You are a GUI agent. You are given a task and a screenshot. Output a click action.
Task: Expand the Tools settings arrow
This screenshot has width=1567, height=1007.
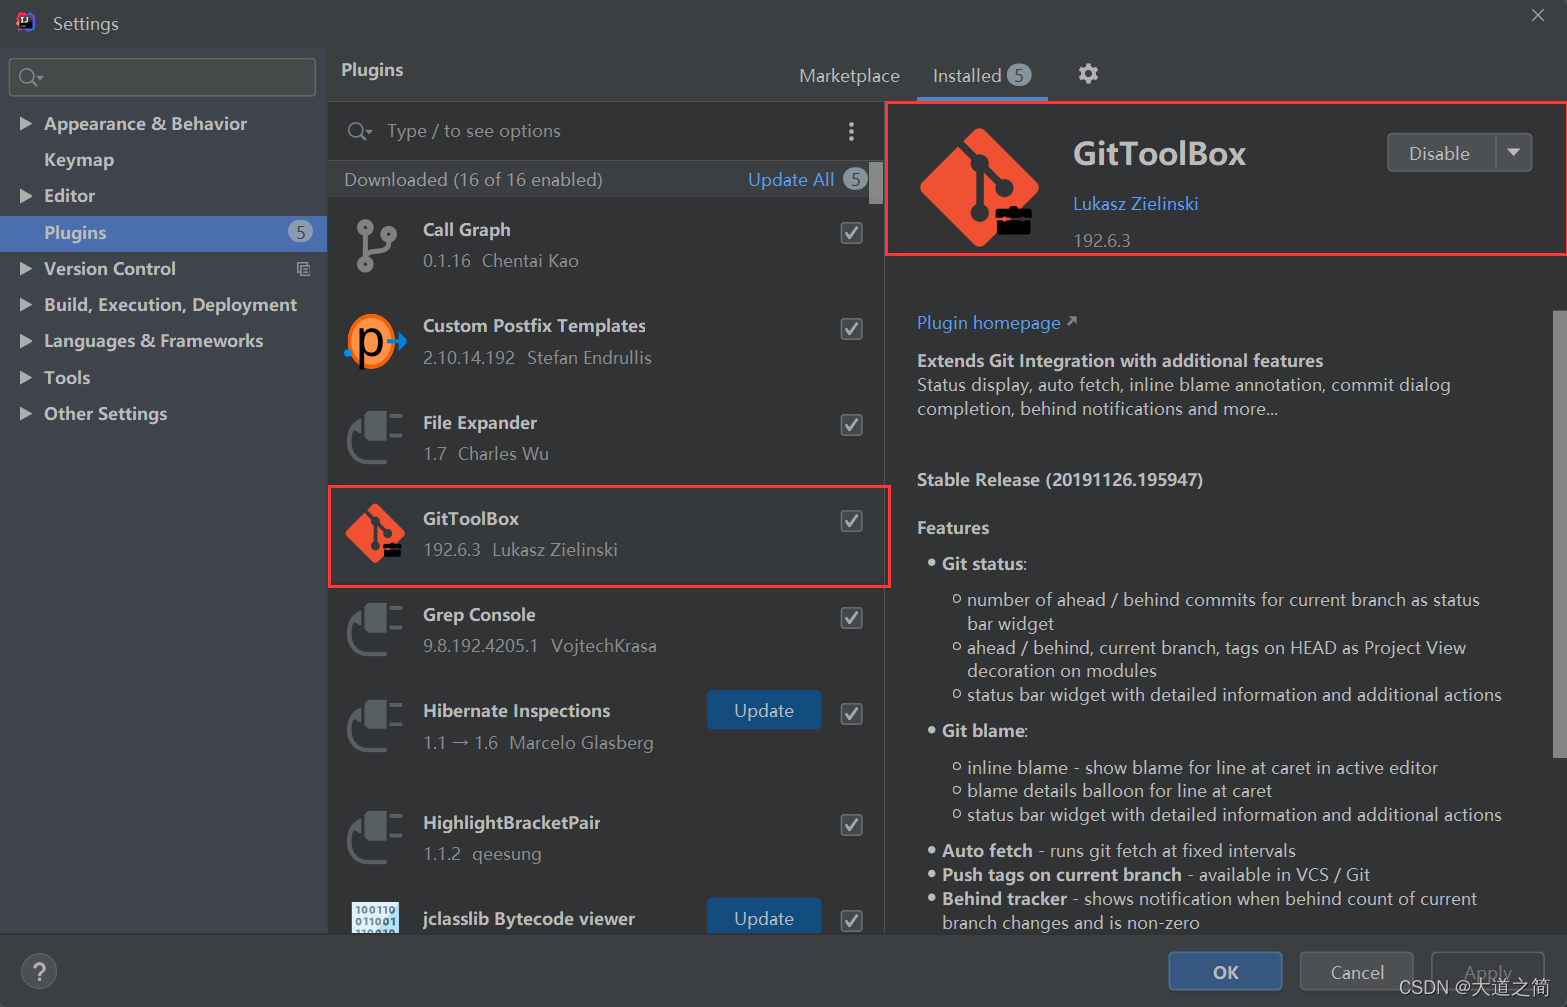[x=26, y=377]
